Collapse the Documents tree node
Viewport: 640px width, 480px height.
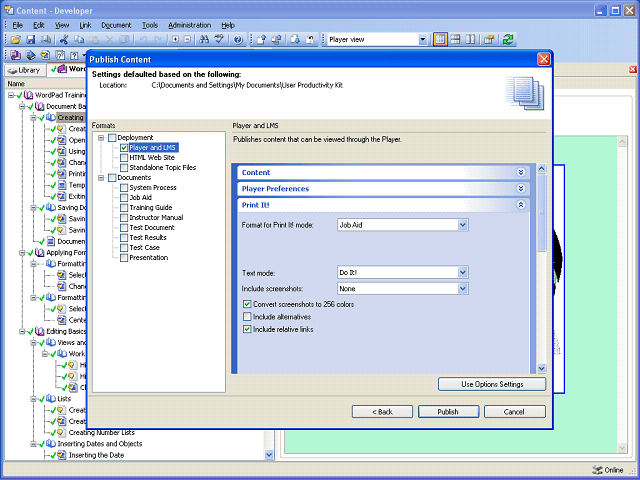[x=101, y=178]
